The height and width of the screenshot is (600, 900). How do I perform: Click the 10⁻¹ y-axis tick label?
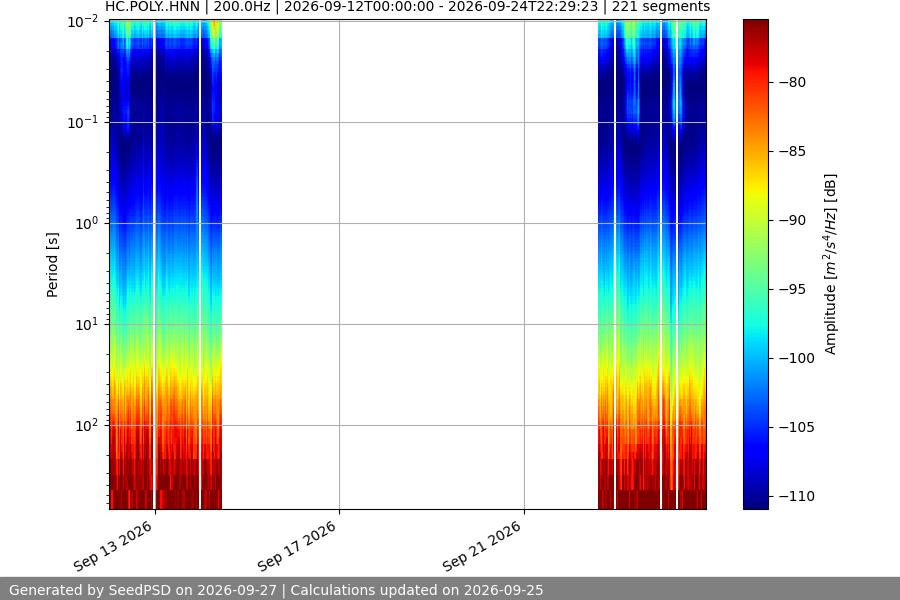pyautogui.click(x=83, y=123)
